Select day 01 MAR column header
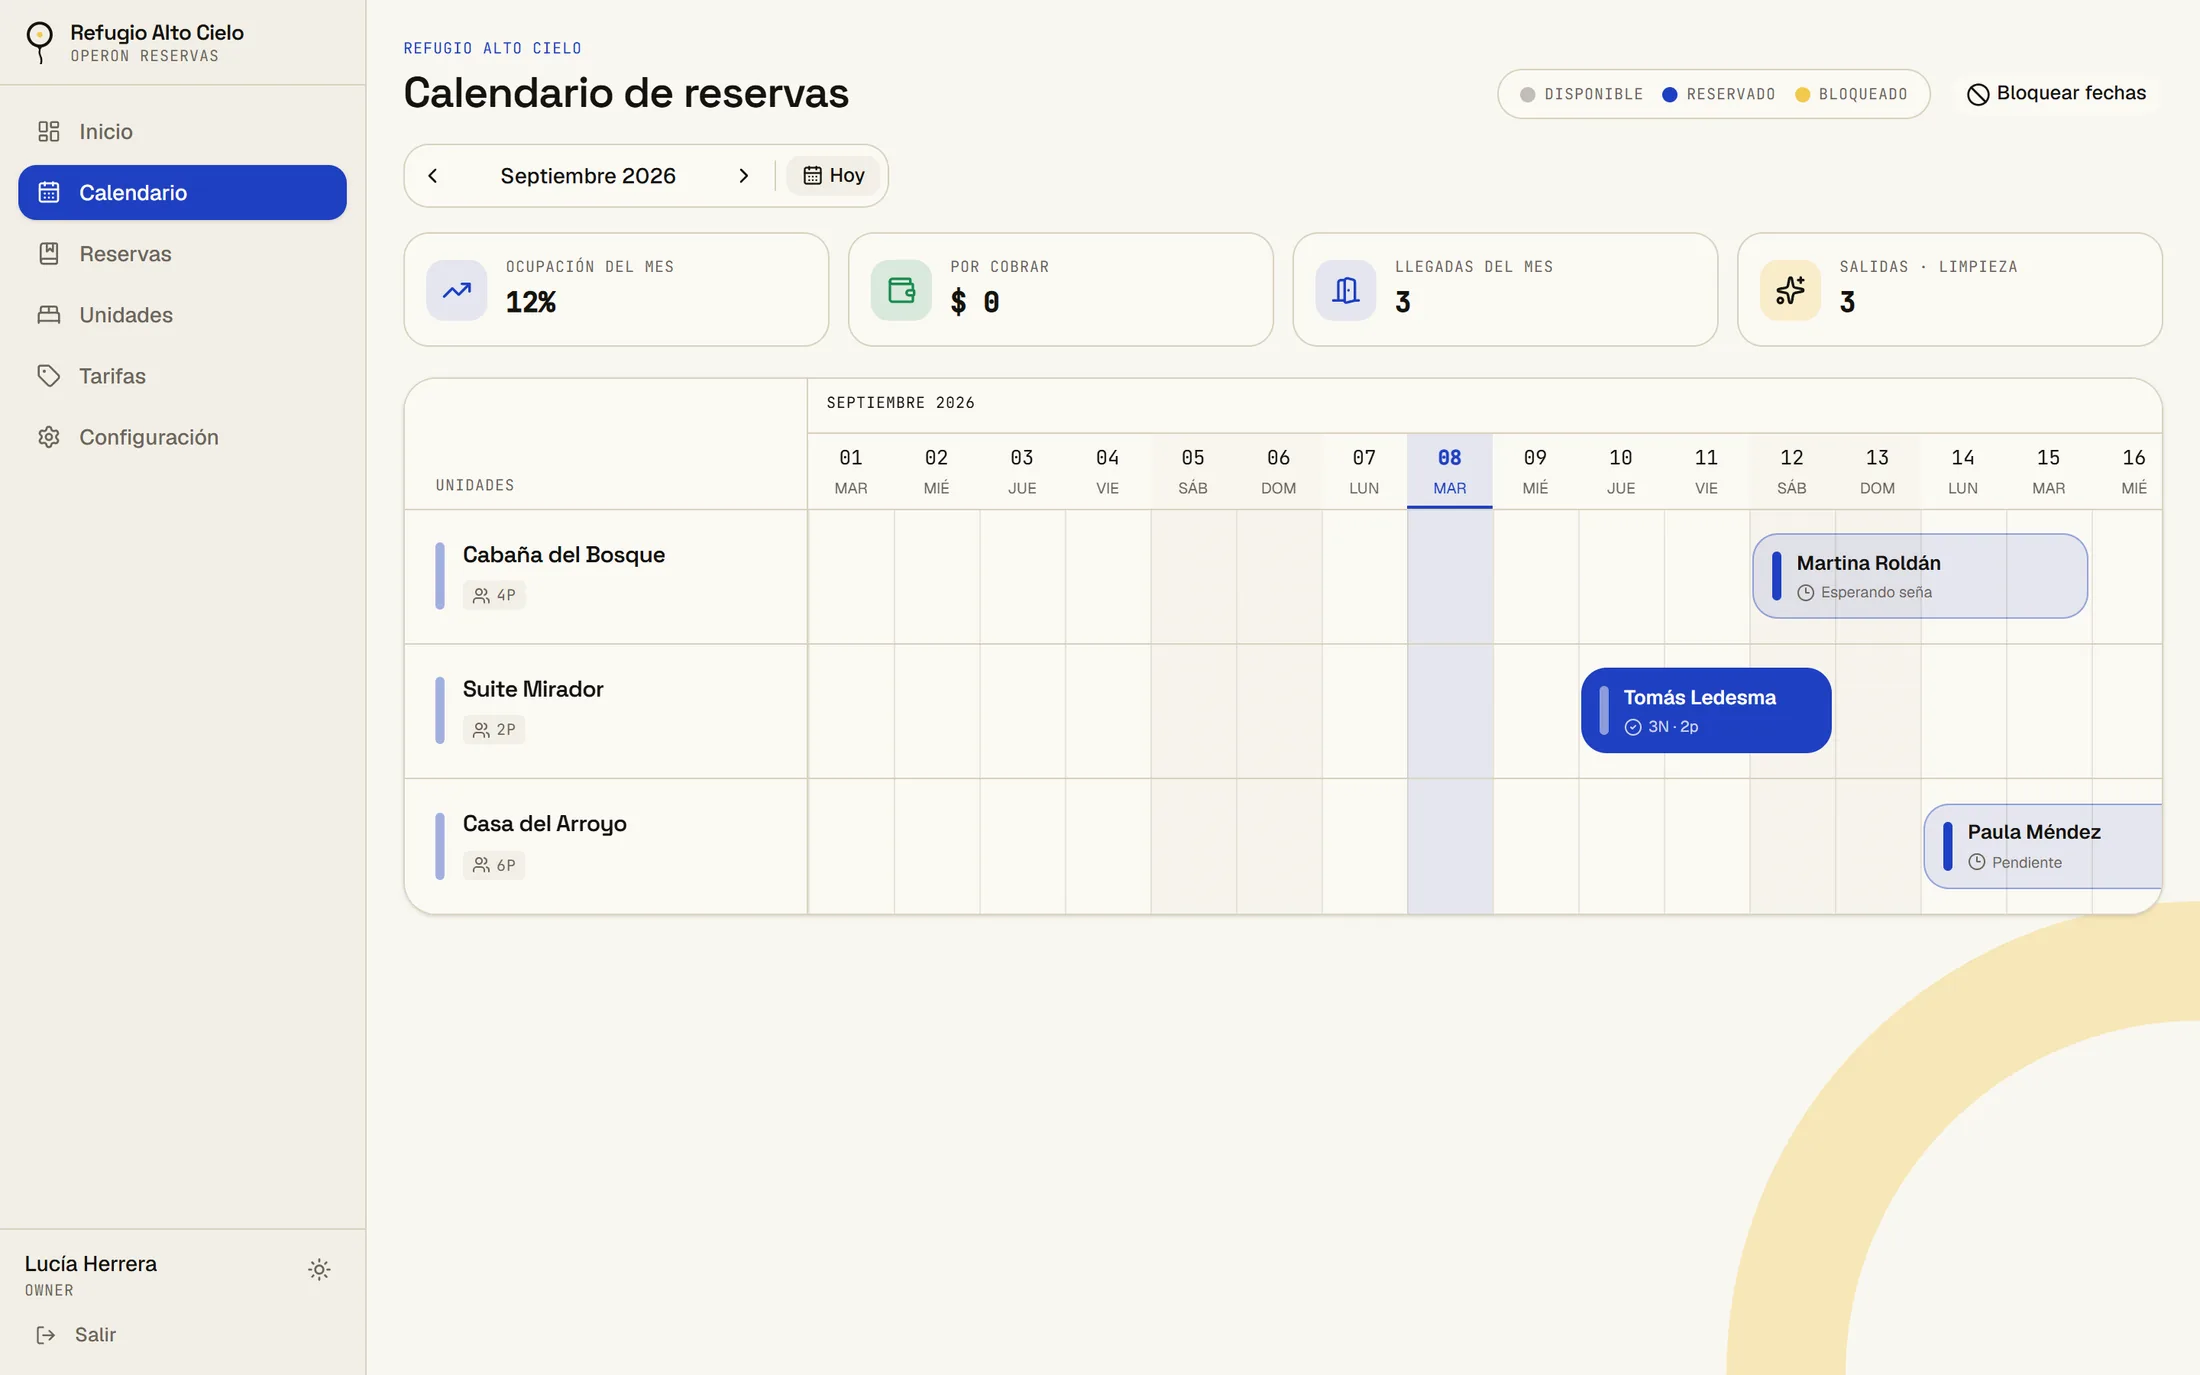This screenshot has width=2200, height=1375. (851, 471)
